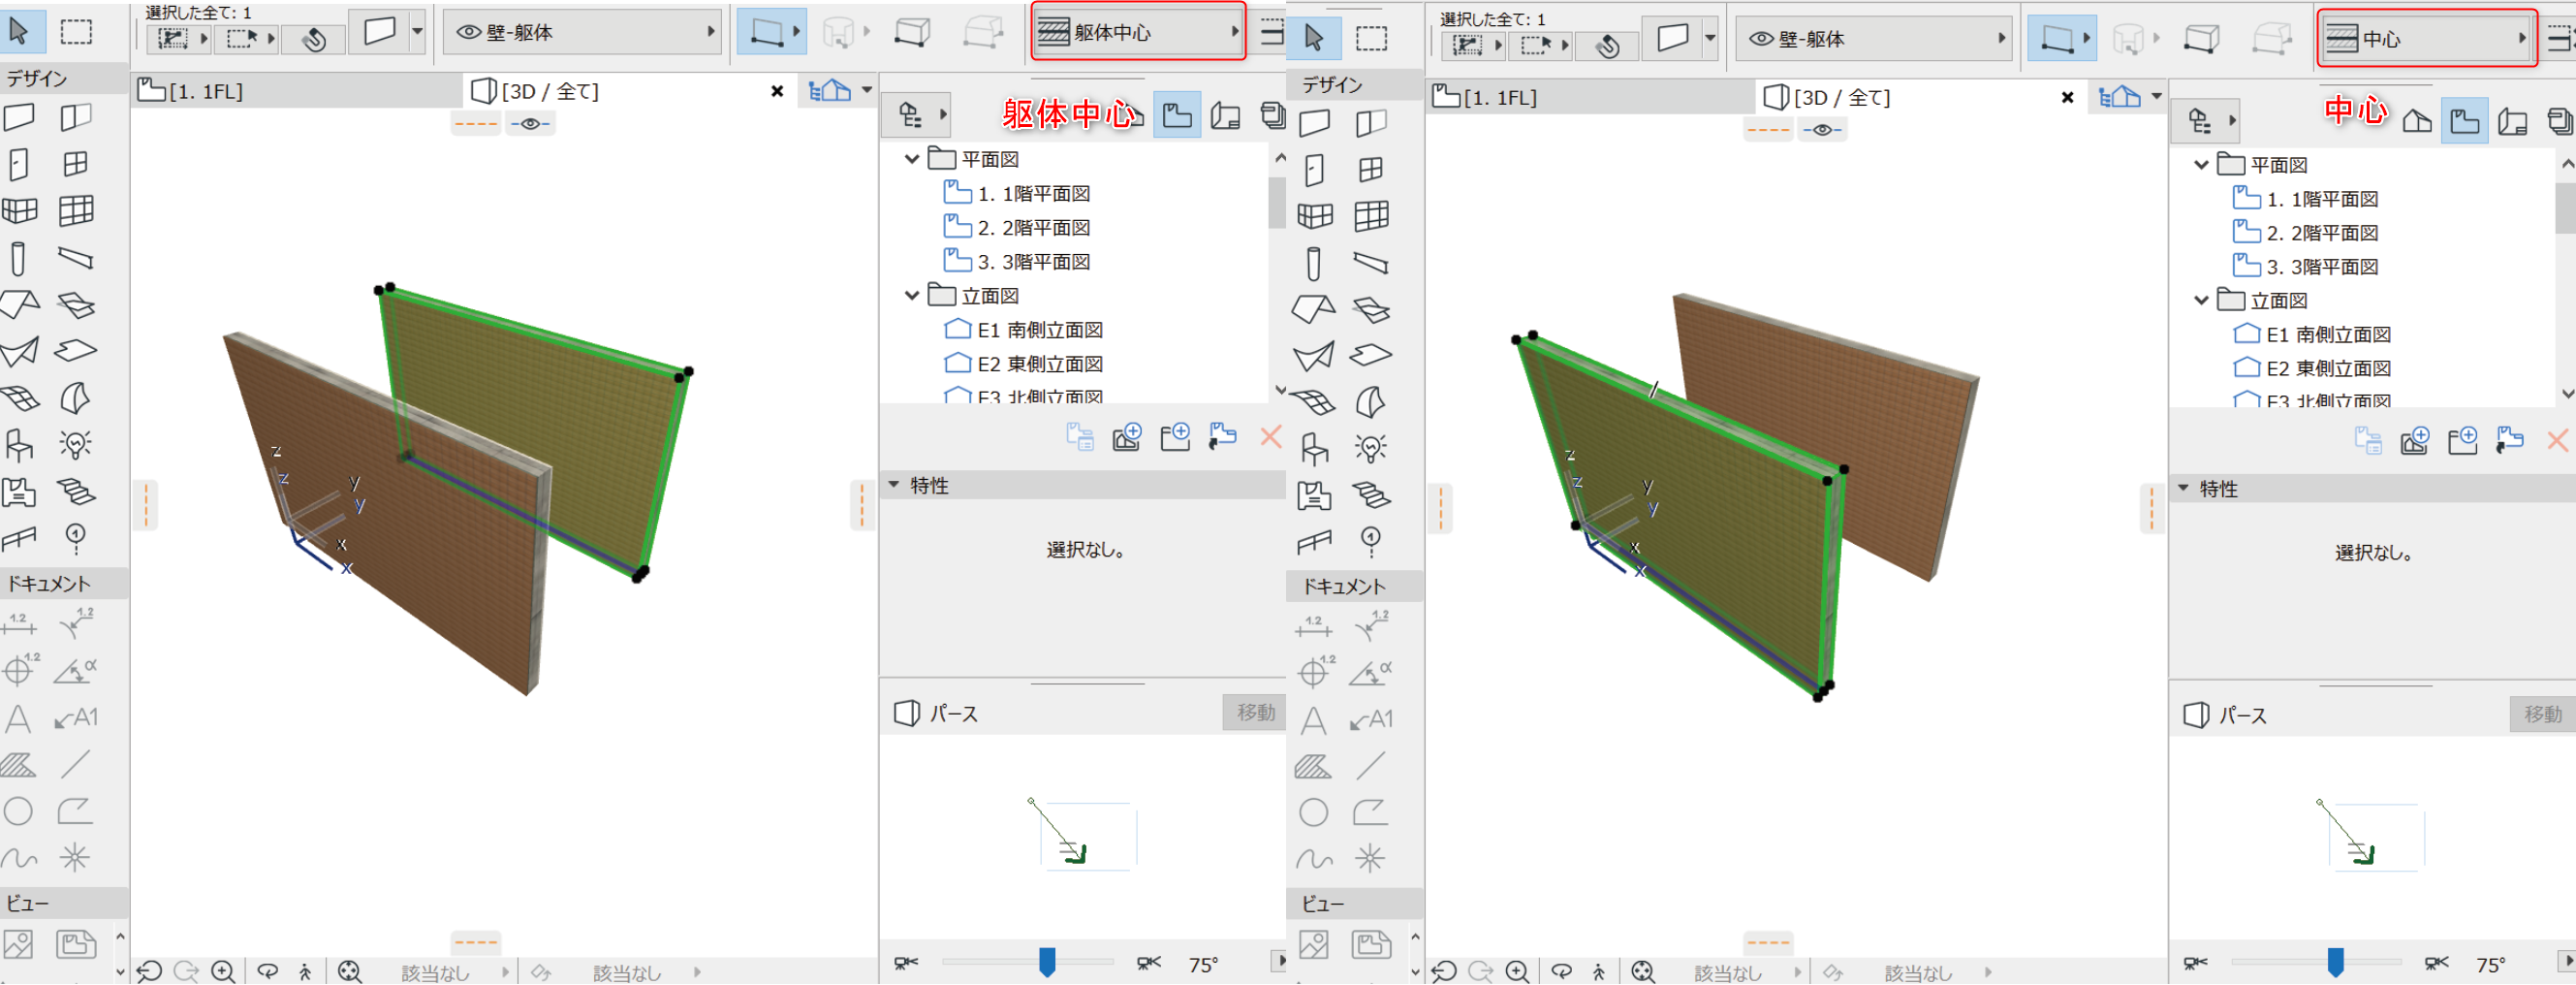
Task: Click the 移動 button in left パース panel
Action: [x=1254, y=713]
